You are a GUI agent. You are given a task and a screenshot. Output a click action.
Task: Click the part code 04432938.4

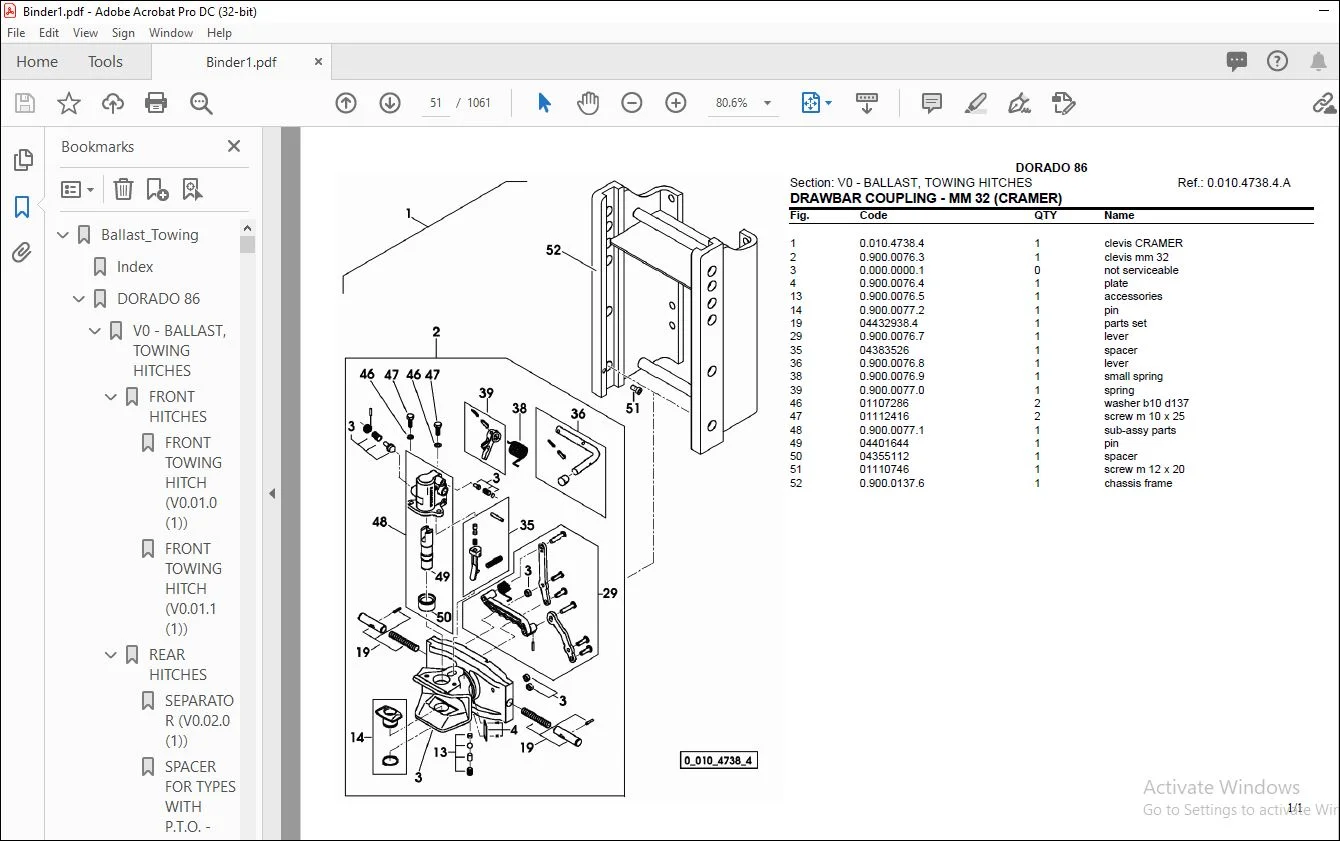tap(888, 323)
